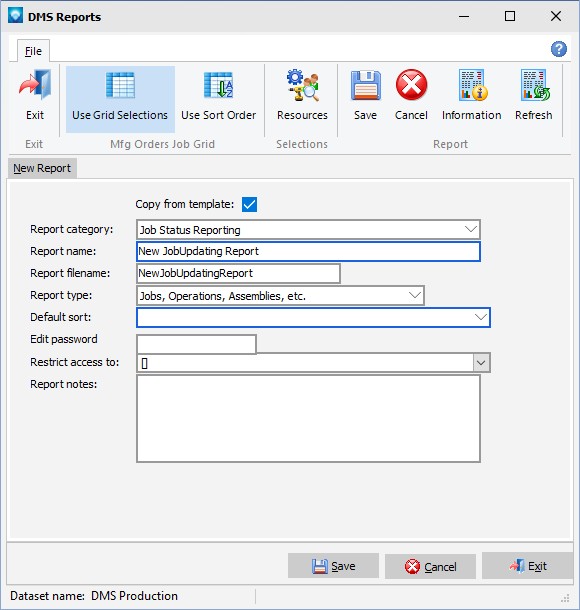Click into the Report notes text area
Image resolution: width=580 pixels, height=610 pixels.
[308, 419]
